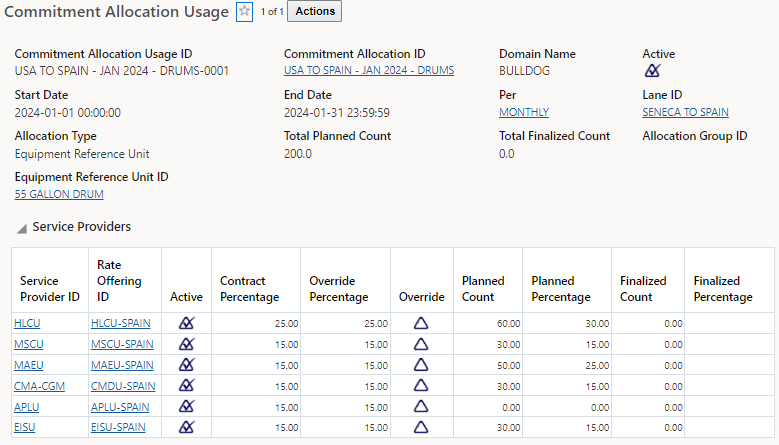Viewport: 779px width, 445px height.
Task: Open the CMA-CGM service provider link
Action: [39, 386]
